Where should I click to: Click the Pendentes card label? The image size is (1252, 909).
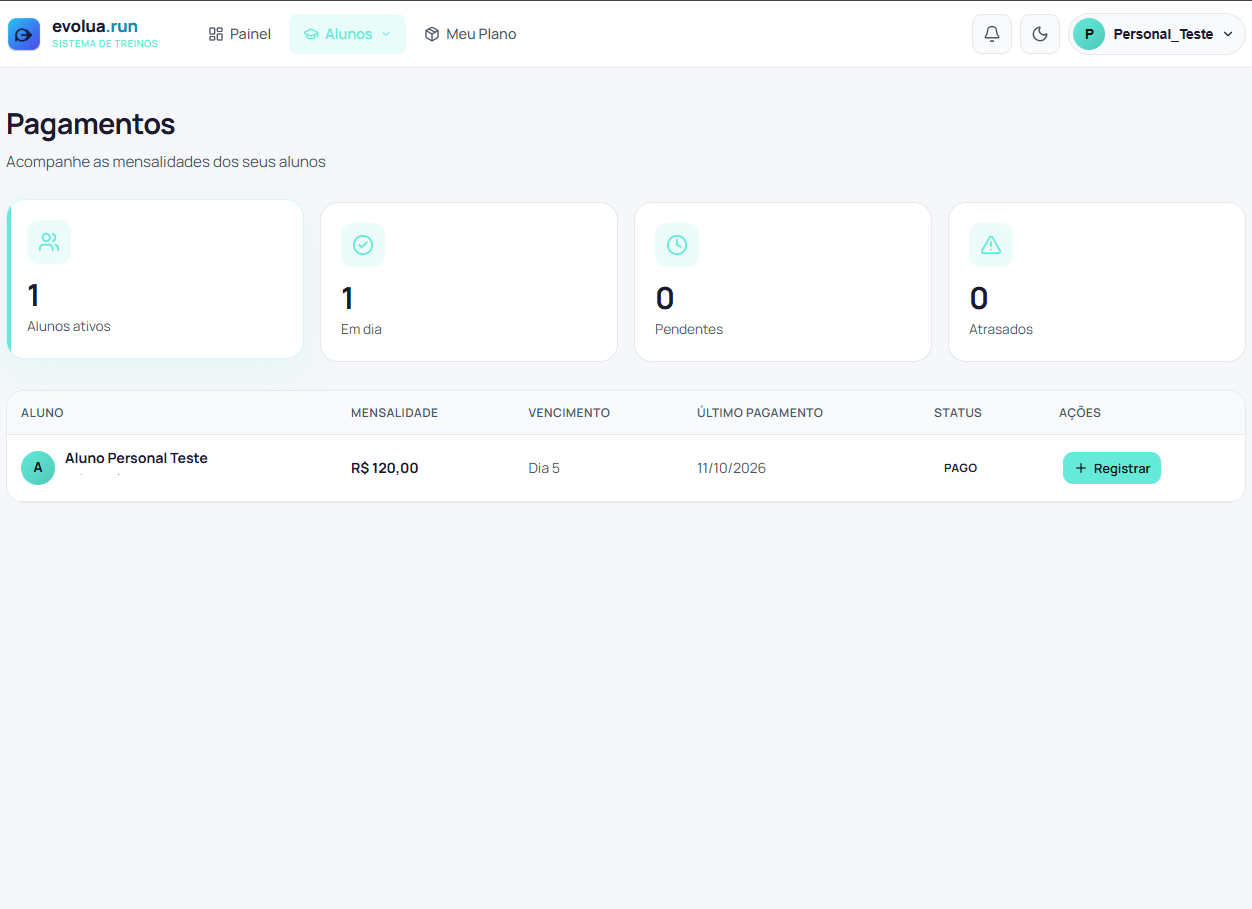click(x=689, y=329)
